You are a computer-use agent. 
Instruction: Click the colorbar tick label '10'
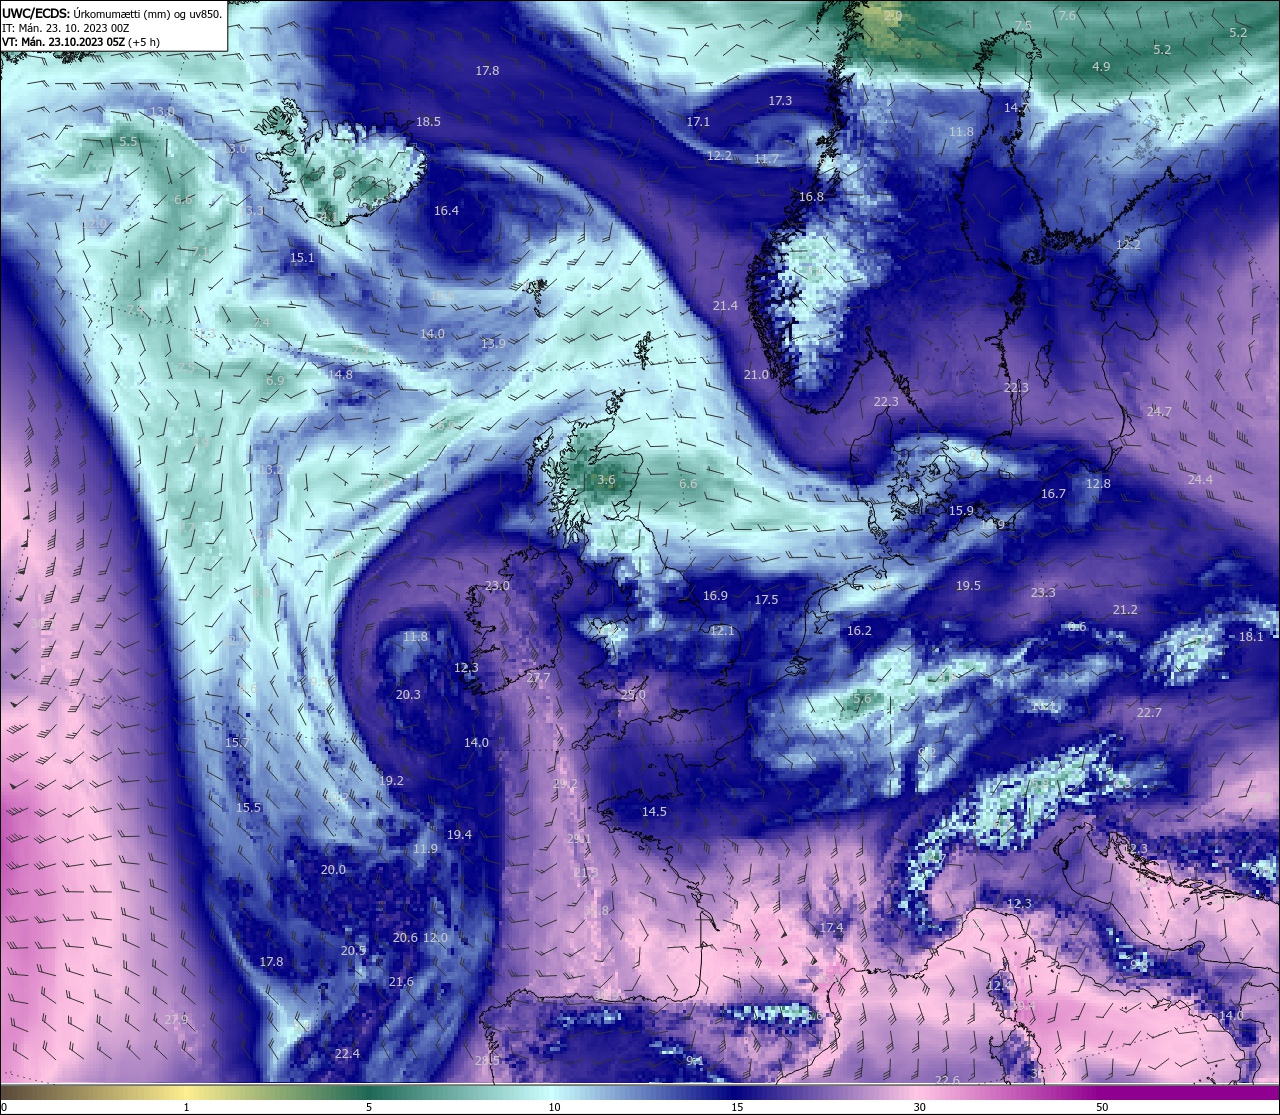click(x=554, y=1107)
